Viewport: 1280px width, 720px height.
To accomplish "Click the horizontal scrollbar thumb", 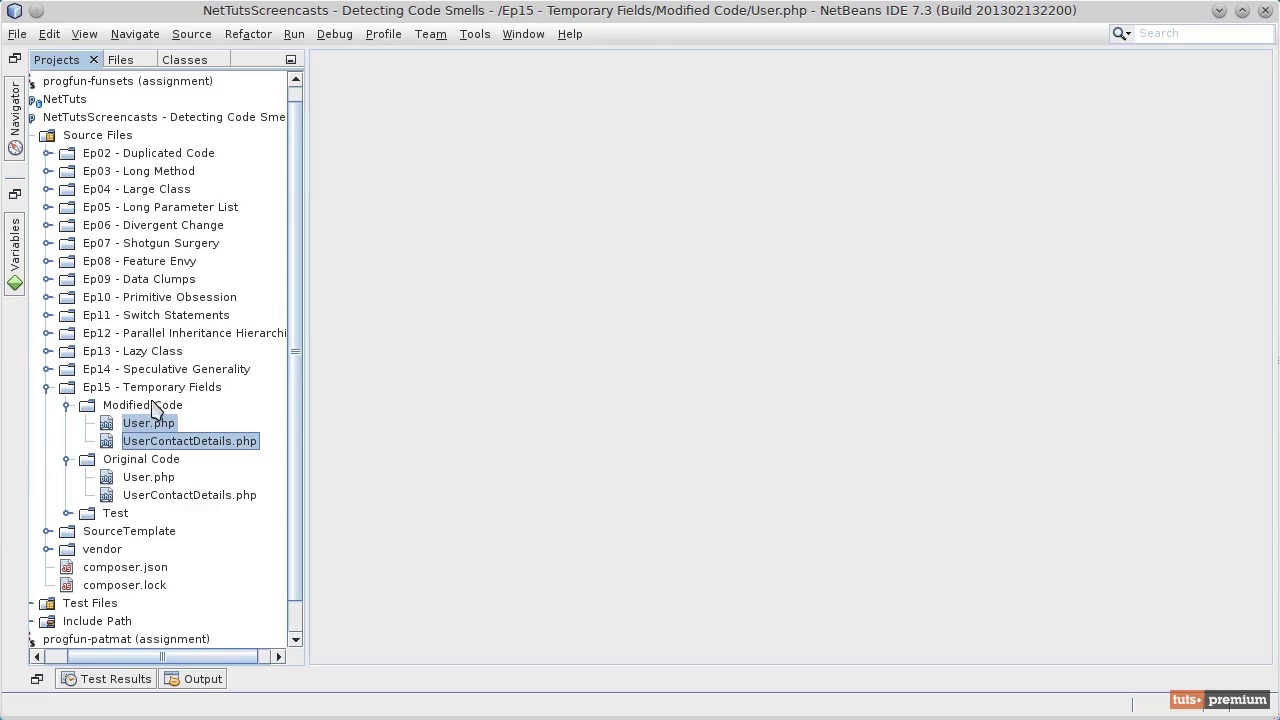I will click(x=162, y=657).
